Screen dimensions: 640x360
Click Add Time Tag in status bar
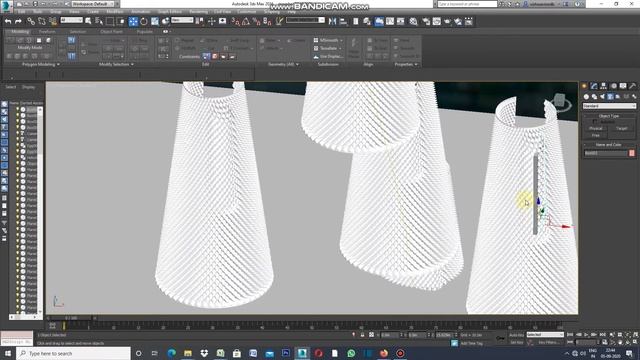[472, 343]
